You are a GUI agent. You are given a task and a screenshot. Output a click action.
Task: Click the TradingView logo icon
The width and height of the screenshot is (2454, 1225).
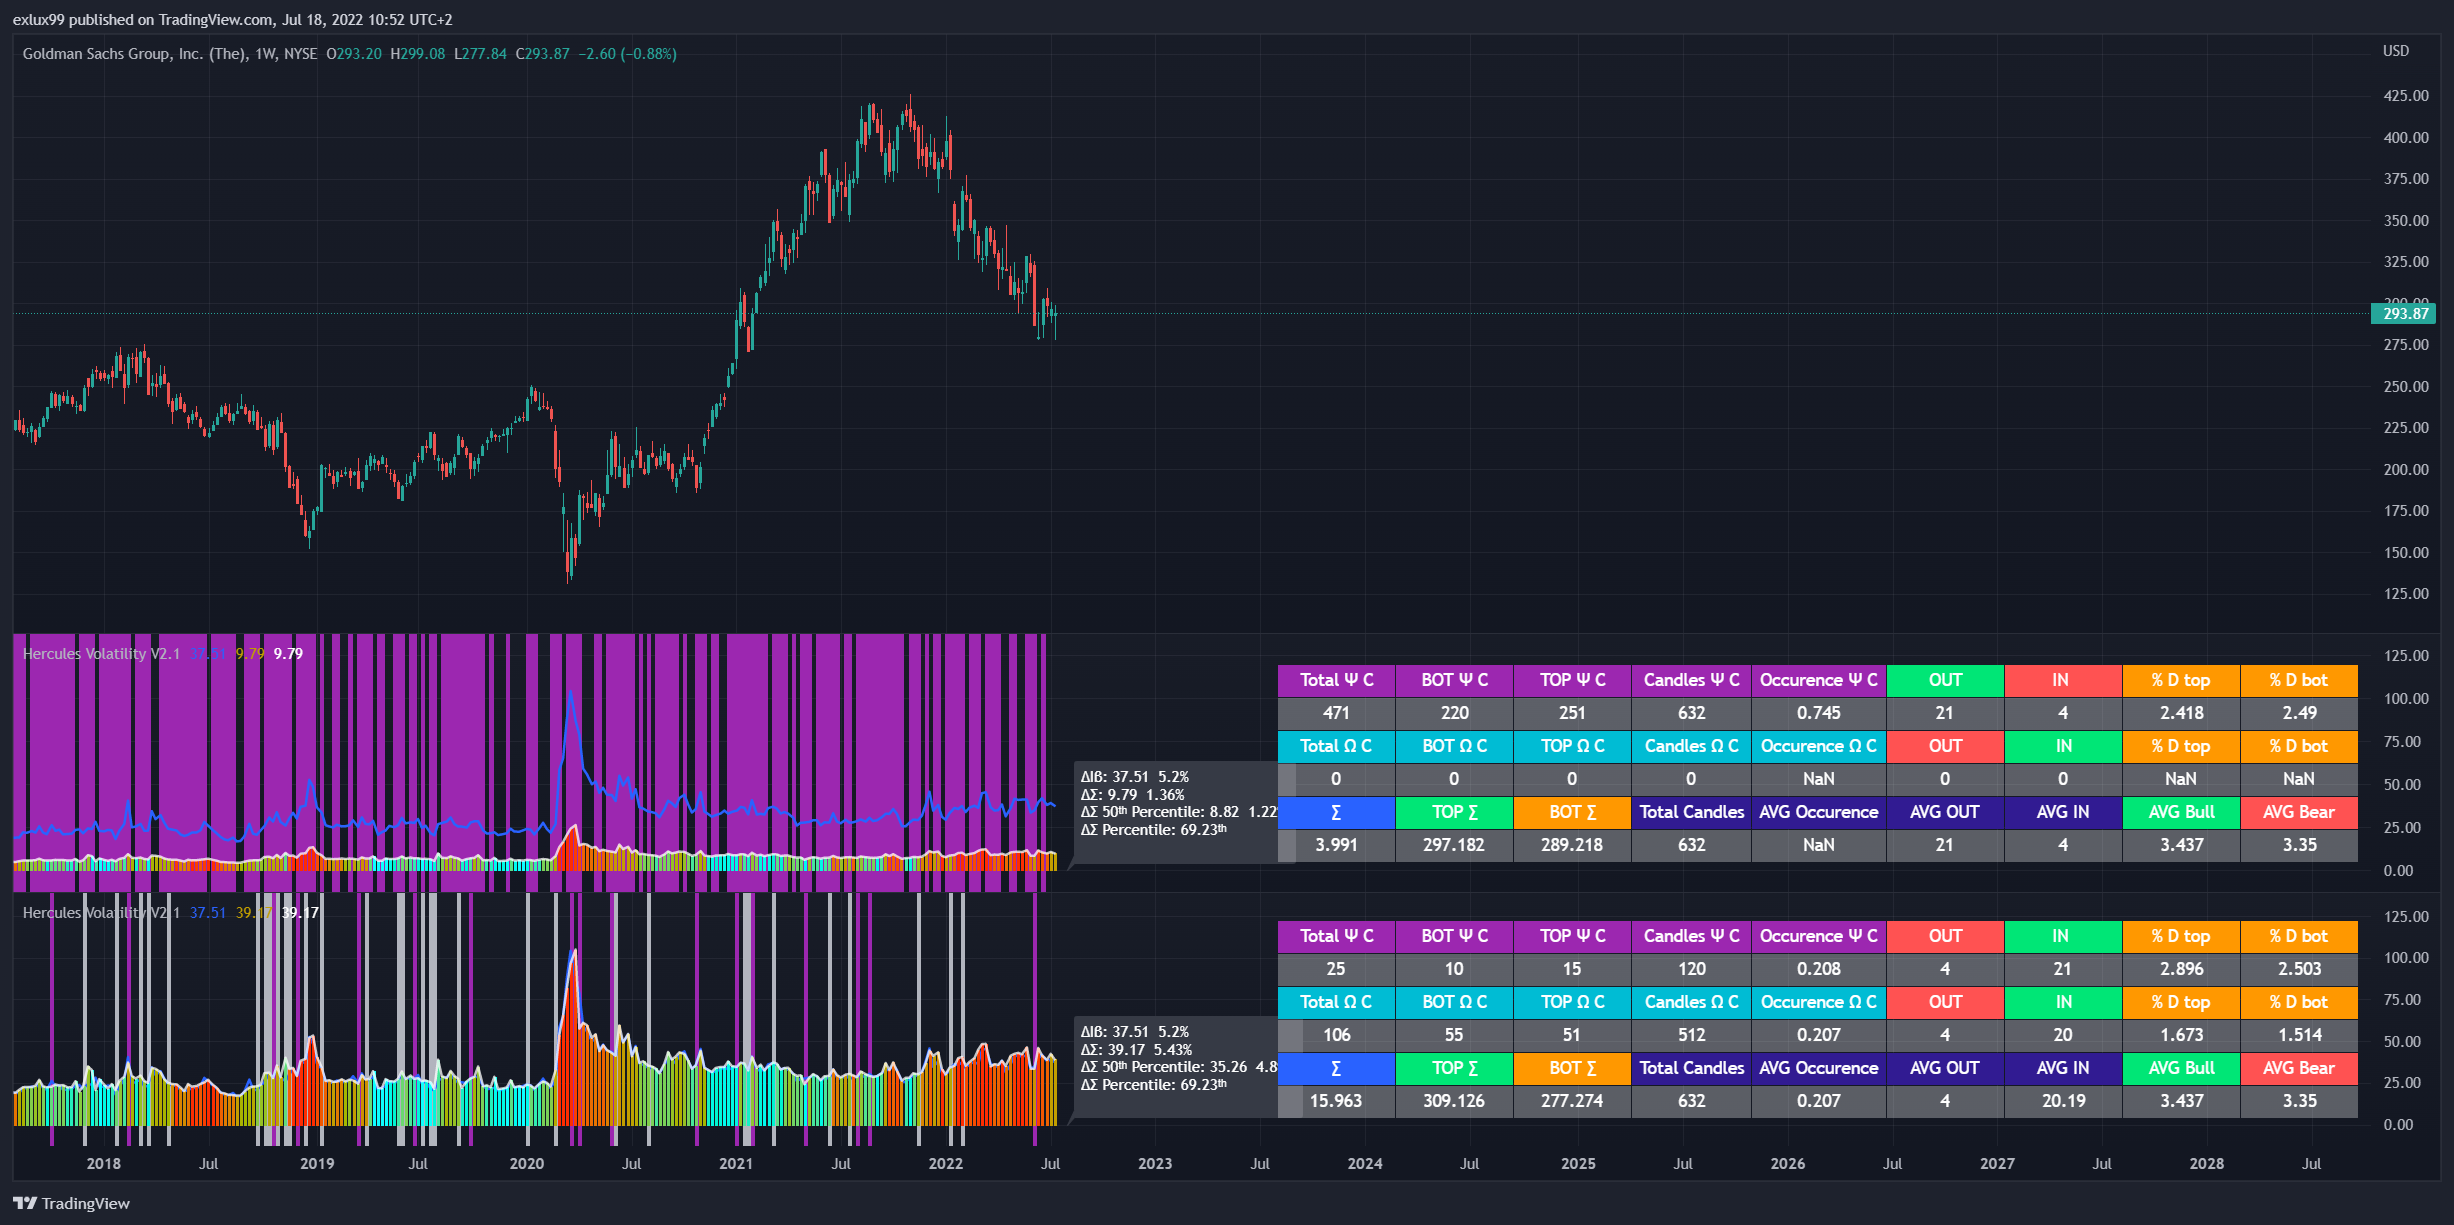pos(25,1203)
